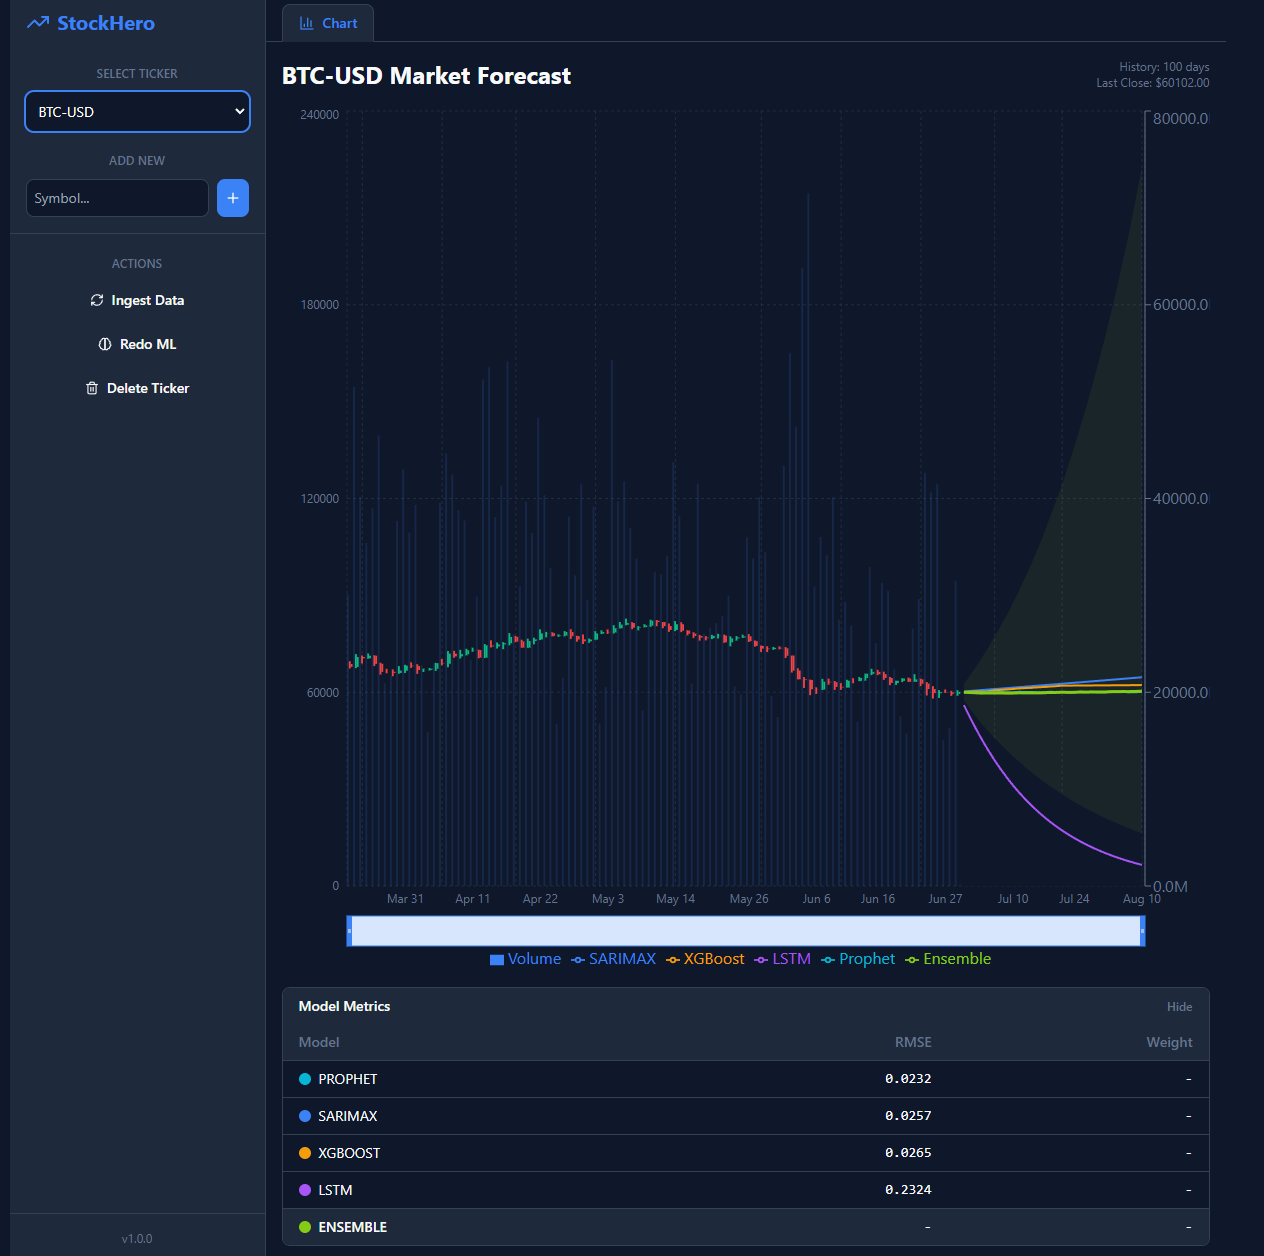This screenshot has width=1264, height=1256.
Task: Click the ACTIONS section label
Action: [137, 264]
